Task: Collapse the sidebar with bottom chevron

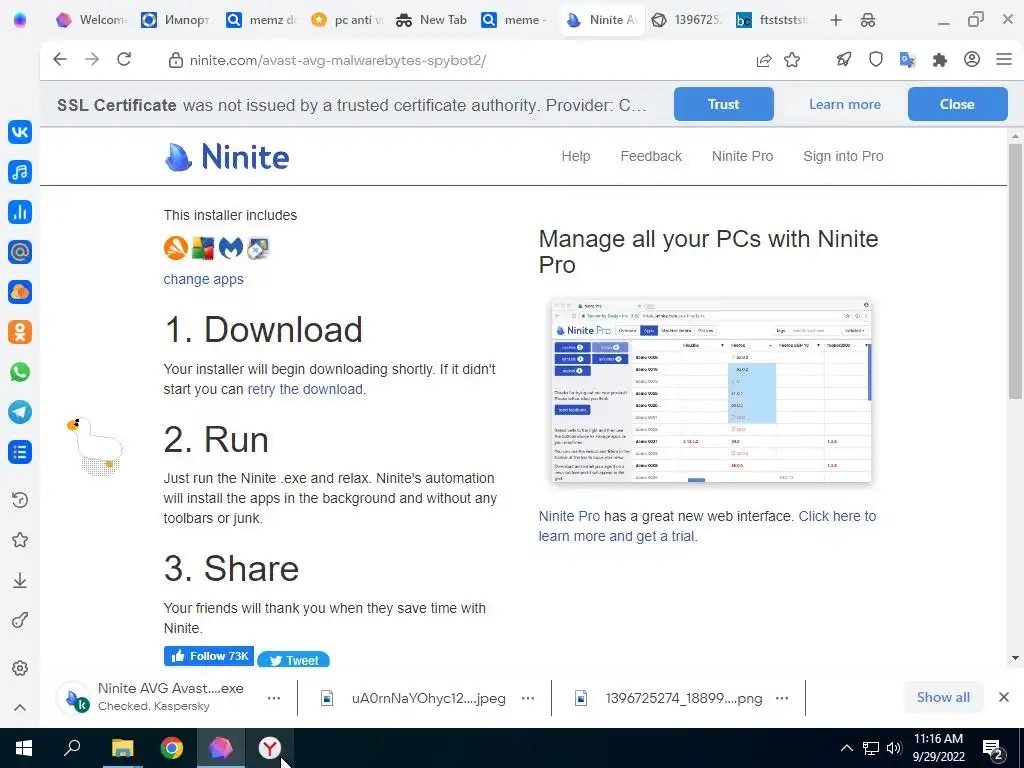Action: coord(20,707)
